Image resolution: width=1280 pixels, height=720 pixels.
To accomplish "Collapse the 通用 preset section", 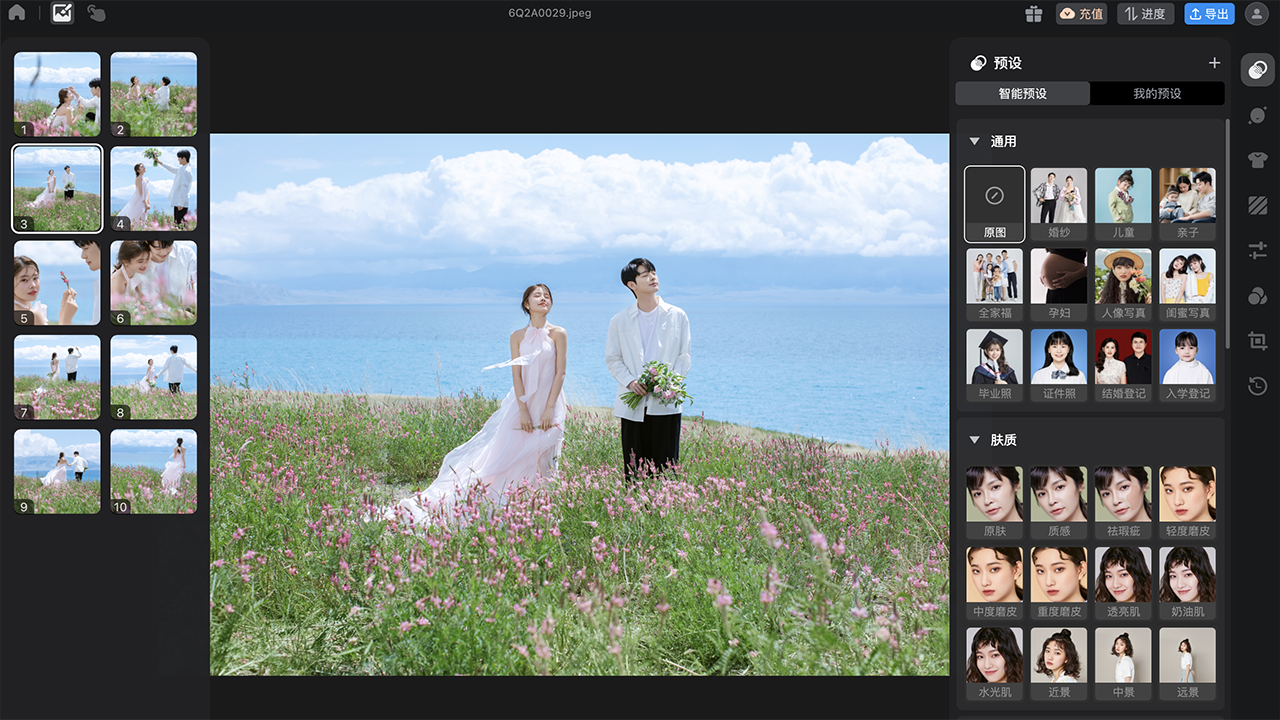I will pyautogui.click(x=974, y=142).
